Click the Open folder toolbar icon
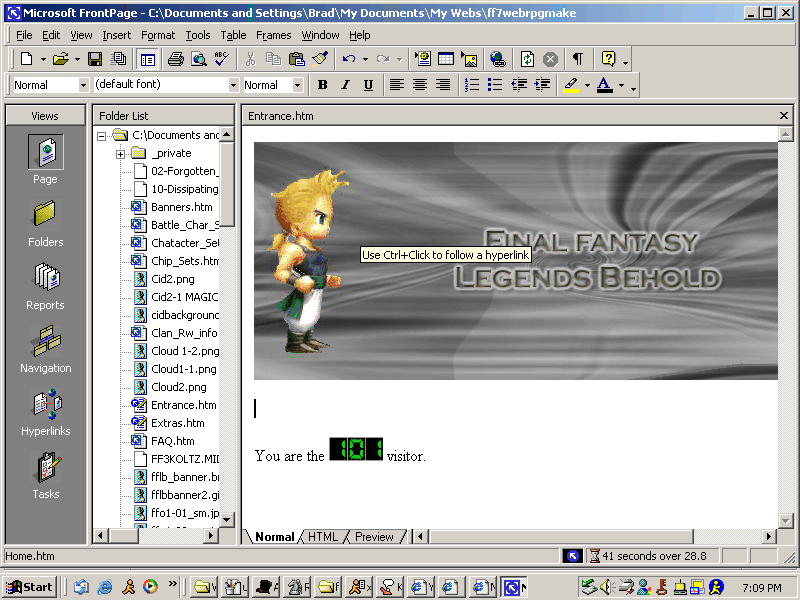The width and height of the screenshot is (800, 600). tap(61, 59)
